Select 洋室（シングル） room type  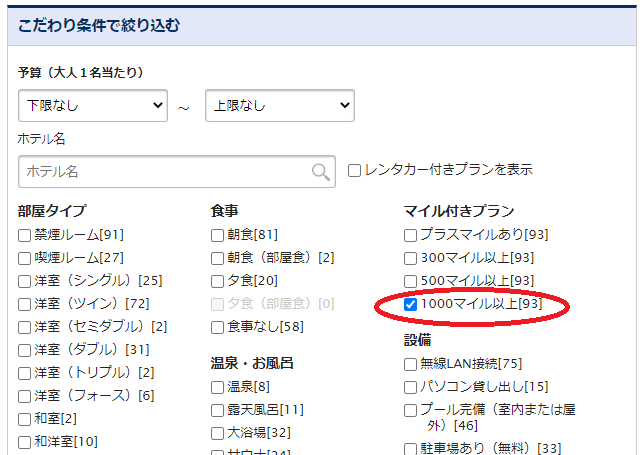pos(25,281)
